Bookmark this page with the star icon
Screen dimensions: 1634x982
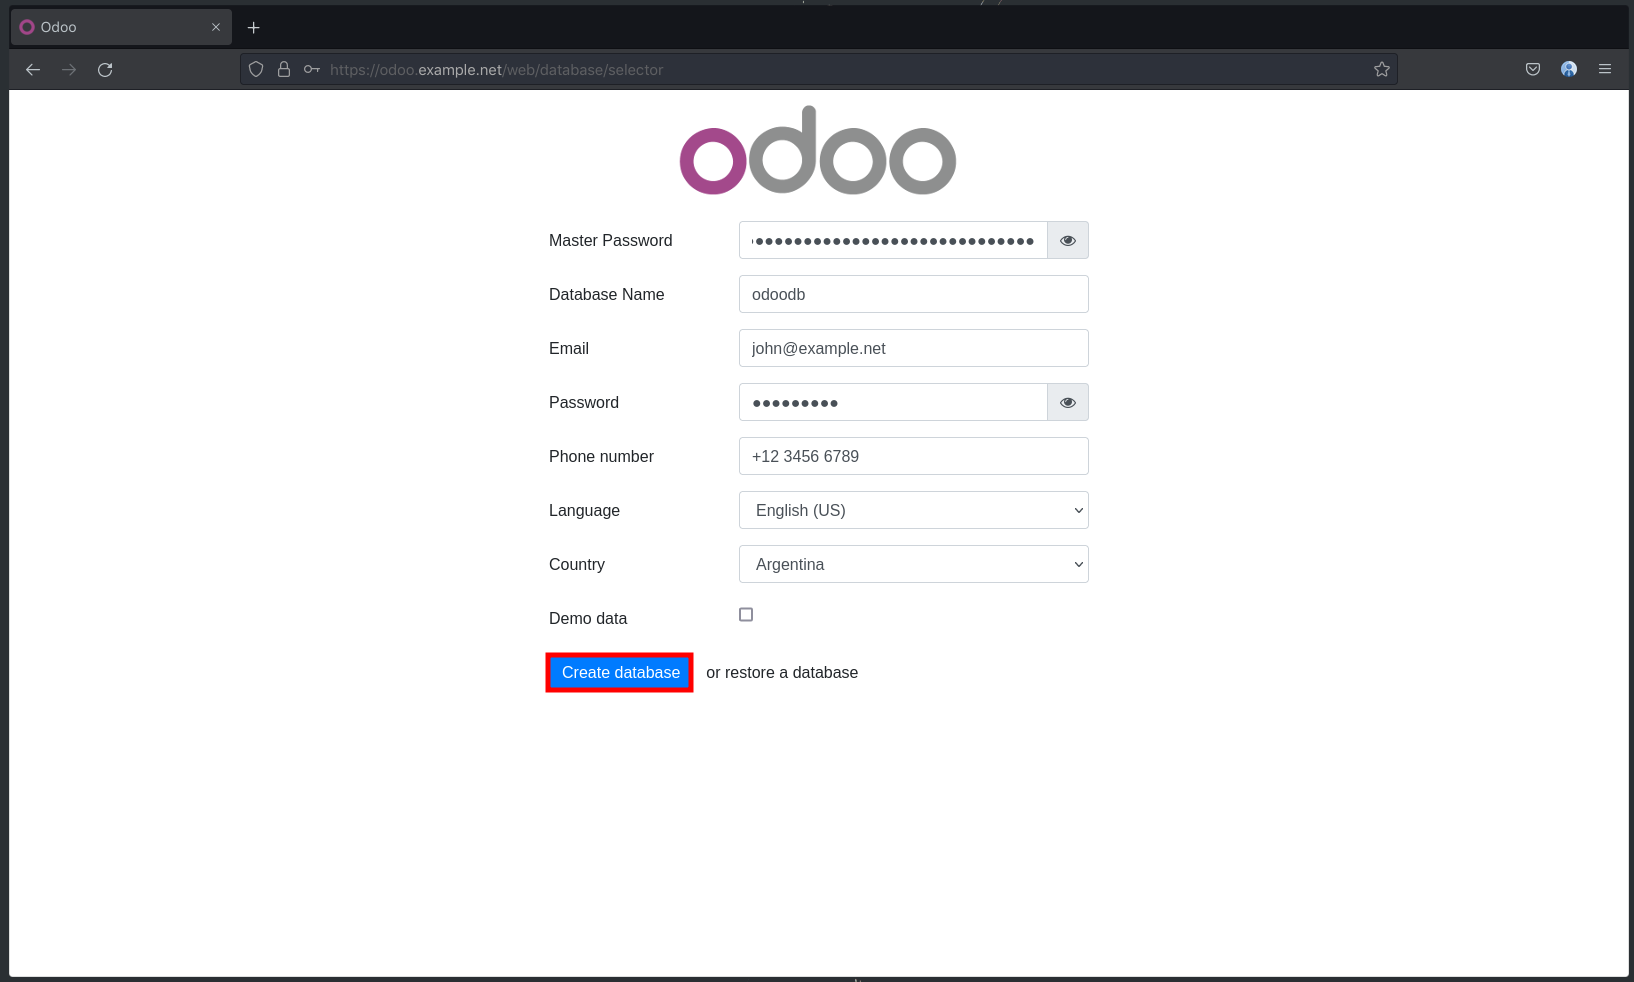pos(1382,70)
